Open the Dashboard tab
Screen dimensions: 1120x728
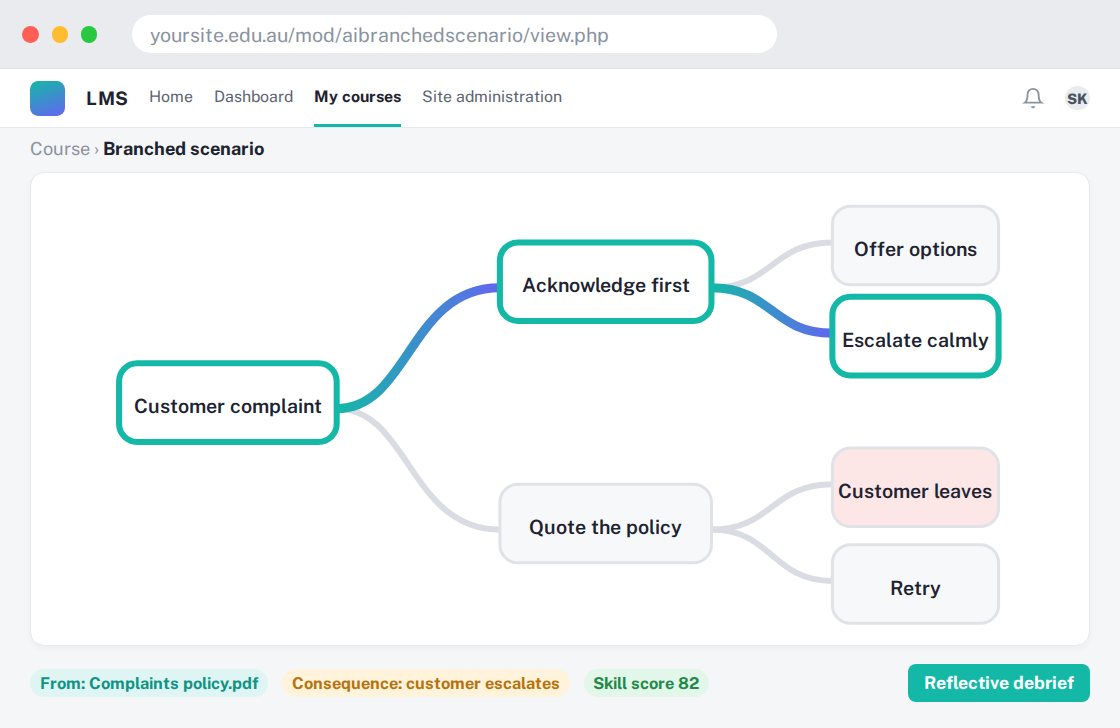254,96
